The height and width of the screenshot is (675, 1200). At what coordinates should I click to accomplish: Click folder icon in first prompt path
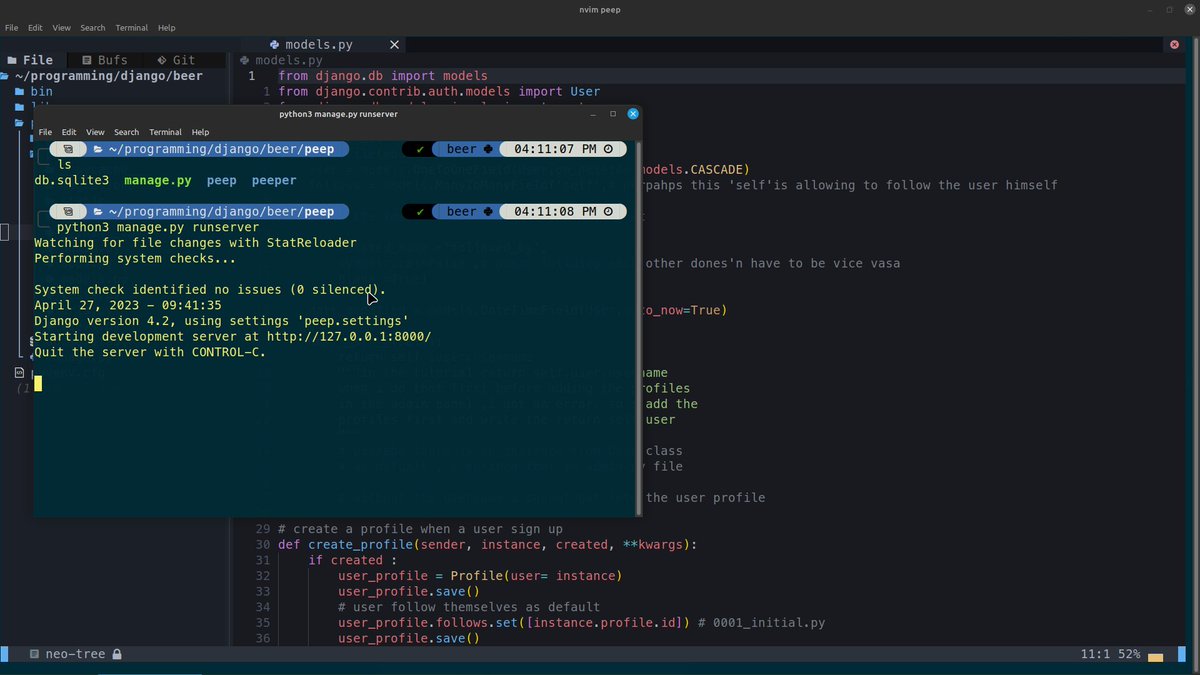[98, 149]
